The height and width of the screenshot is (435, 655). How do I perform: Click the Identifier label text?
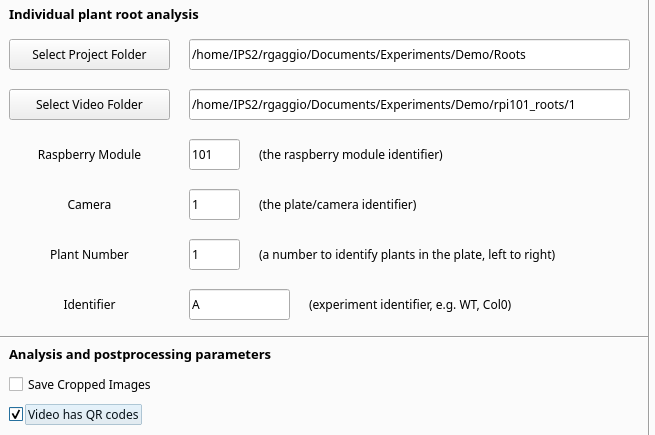(89, 304)
